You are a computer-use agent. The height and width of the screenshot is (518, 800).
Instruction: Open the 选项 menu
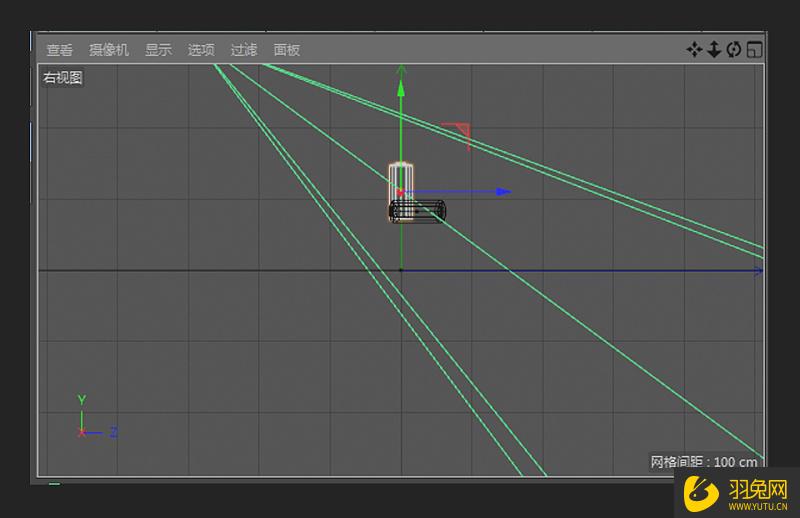tap(201, 50)
